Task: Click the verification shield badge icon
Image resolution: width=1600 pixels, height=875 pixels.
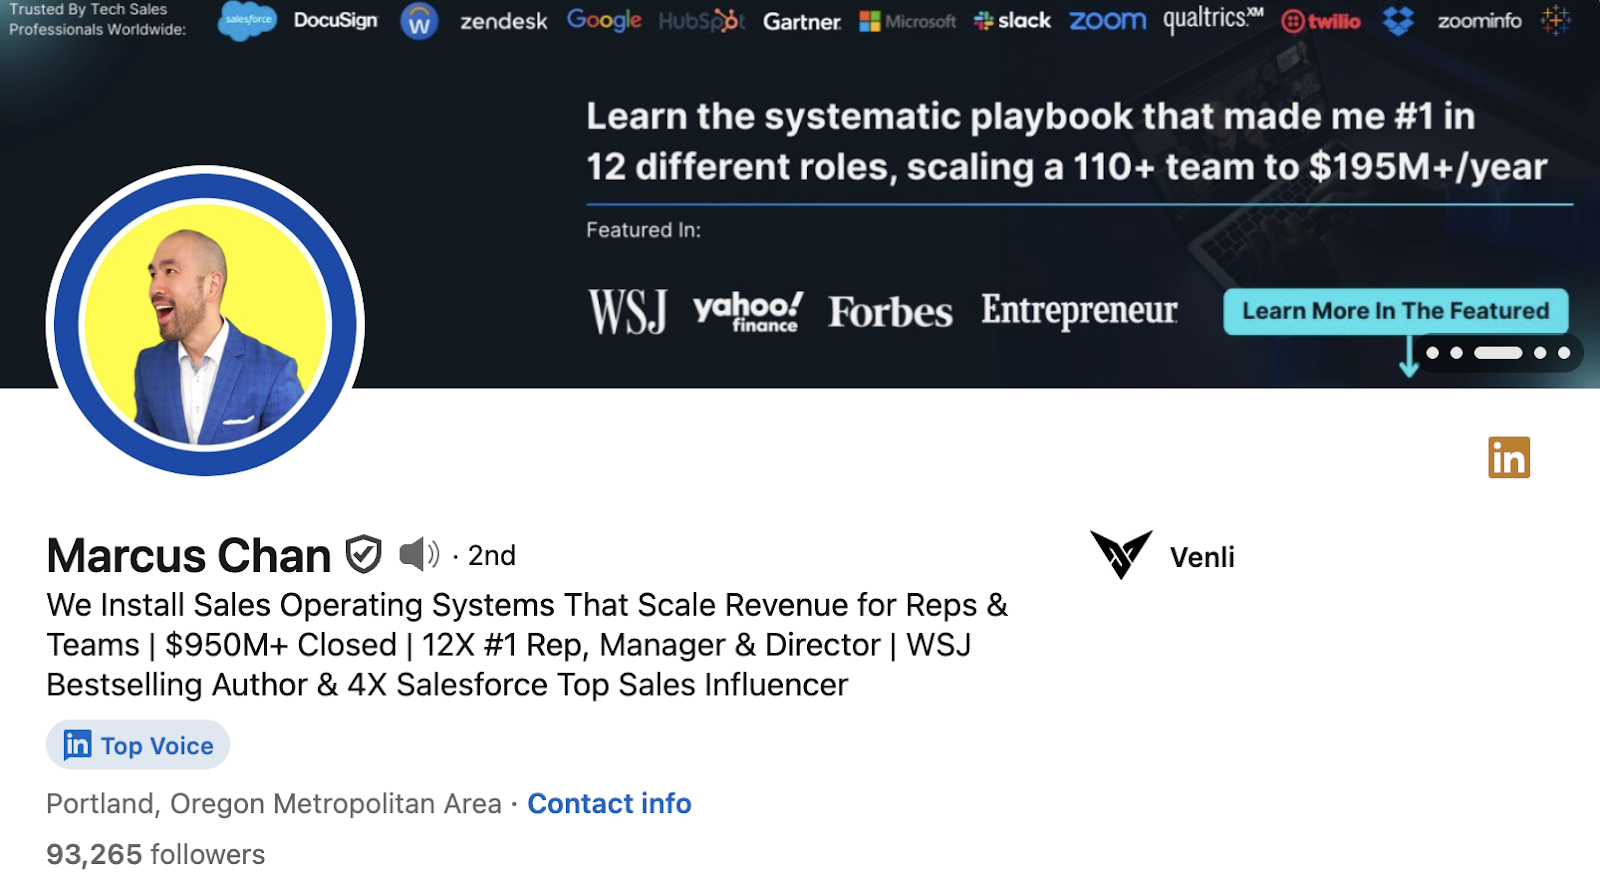Action: coord(363,554)
